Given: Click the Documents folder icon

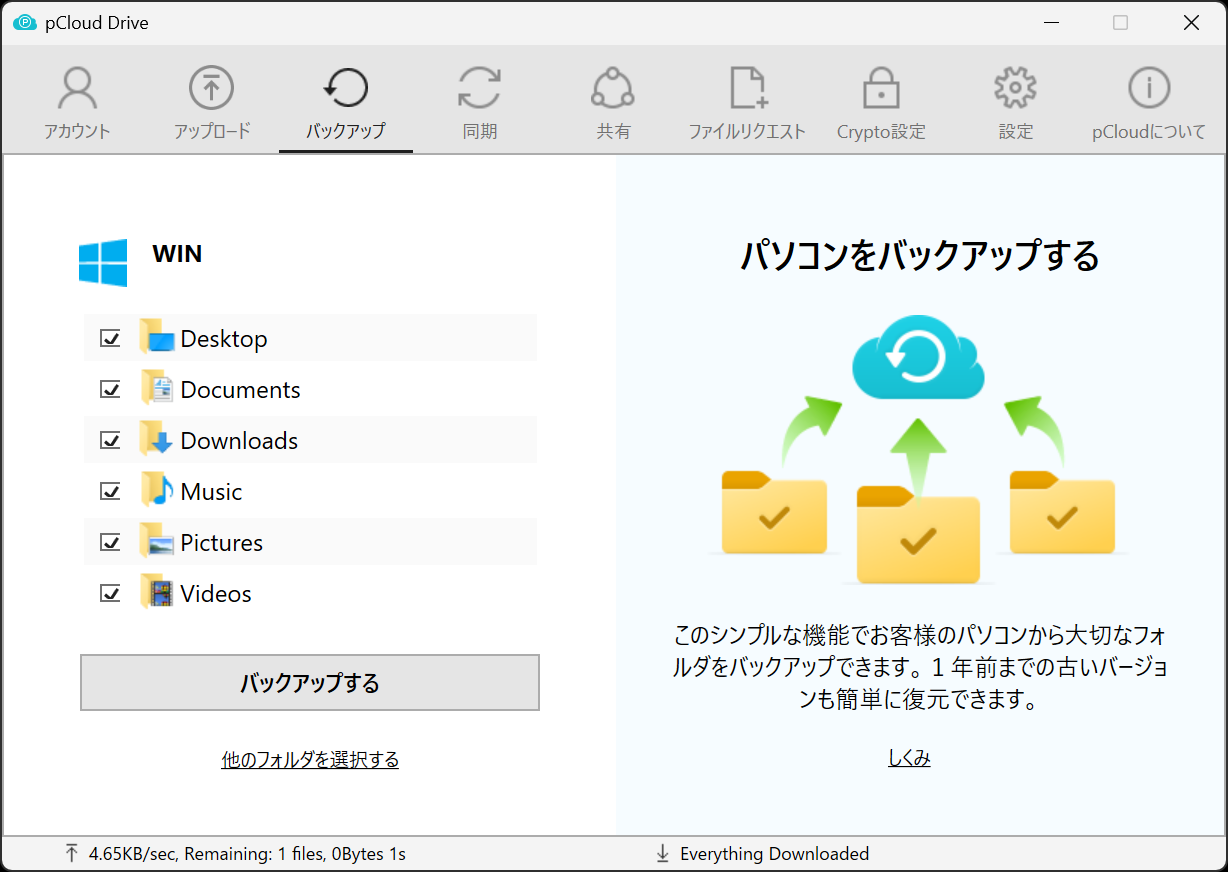Looking at the screenshot, I should click(x=157, y=388).
